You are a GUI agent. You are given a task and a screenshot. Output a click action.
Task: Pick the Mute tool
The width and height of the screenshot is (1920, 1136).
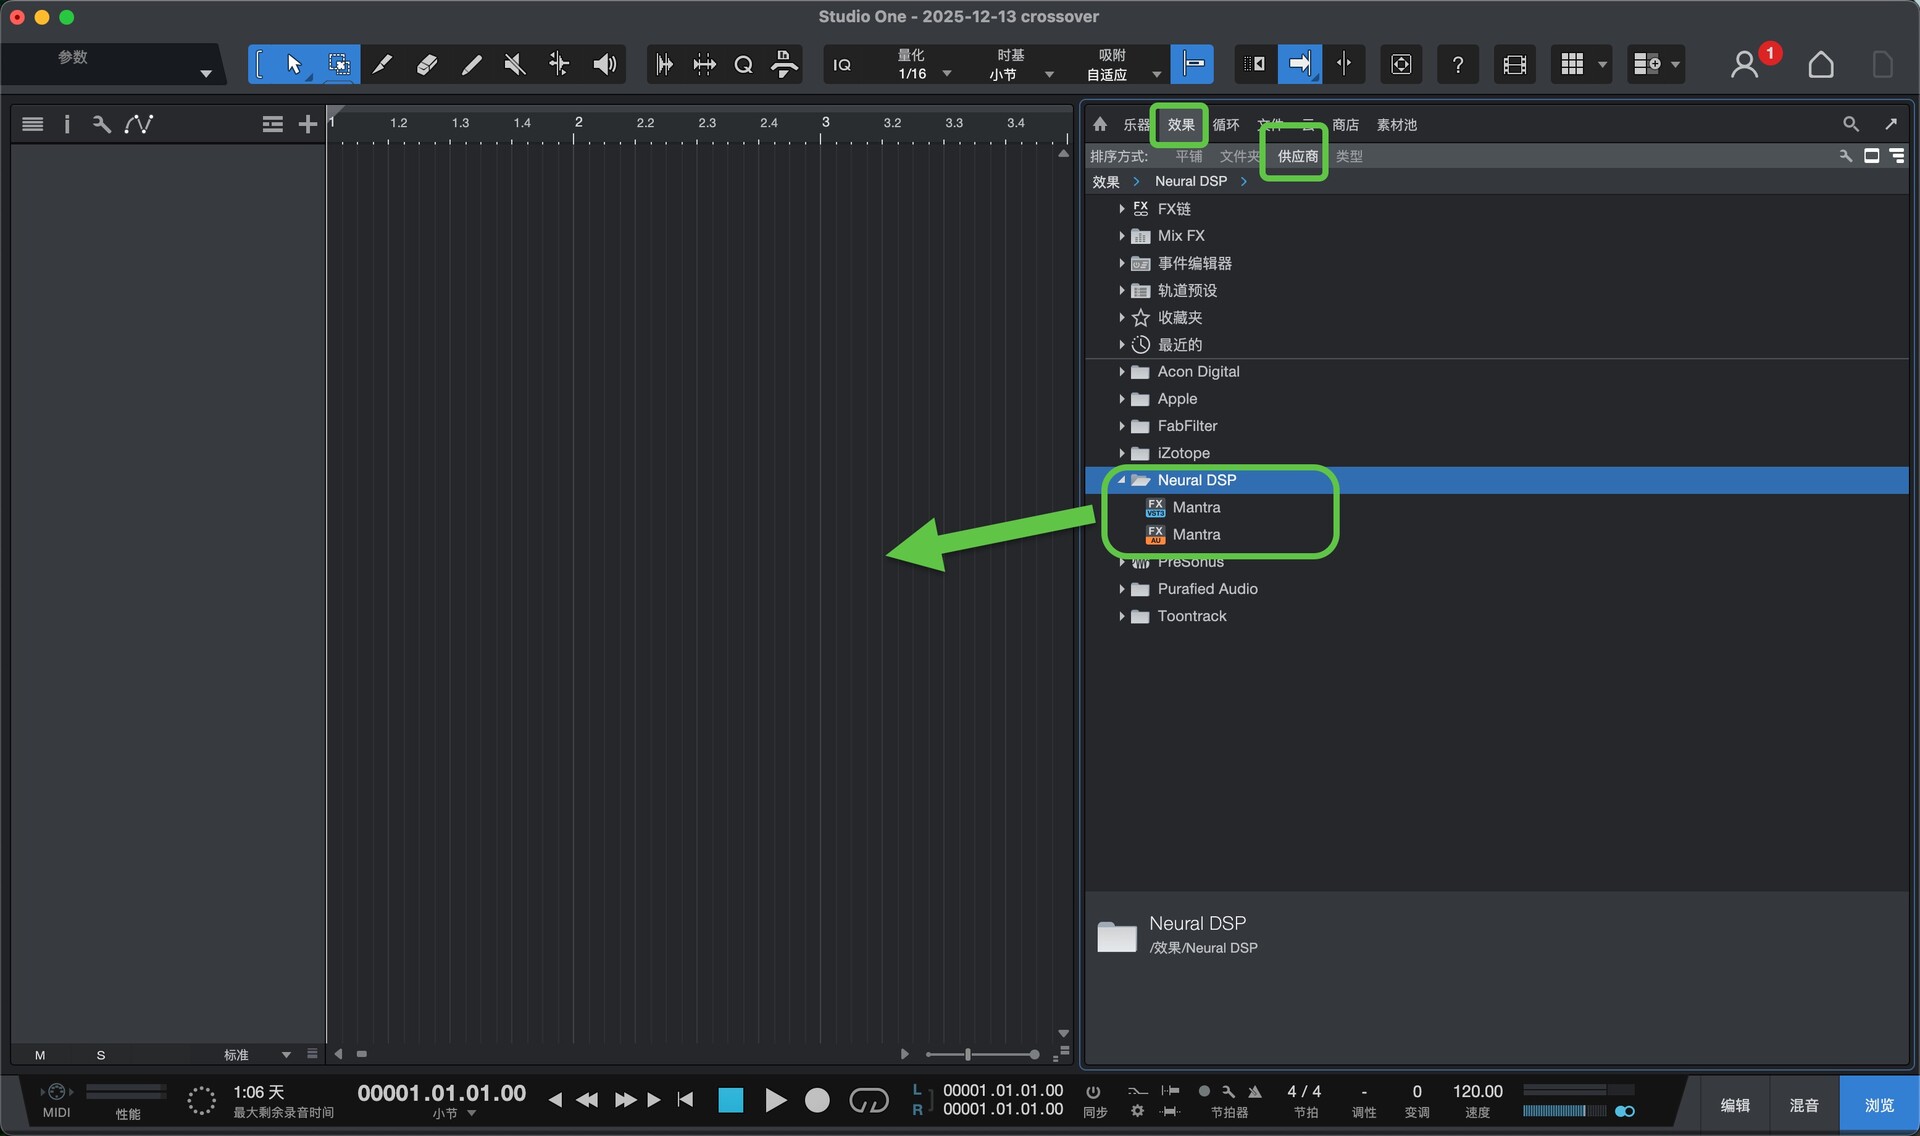pos(515,65)
